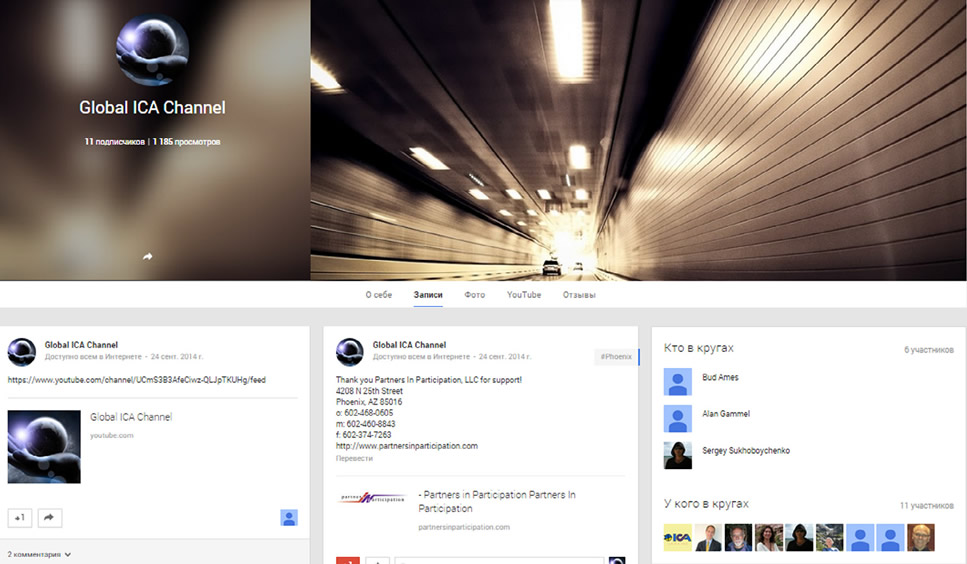Switch to the О себе tab
Viewport: 967px width, 564px height.
click(379, 295)
